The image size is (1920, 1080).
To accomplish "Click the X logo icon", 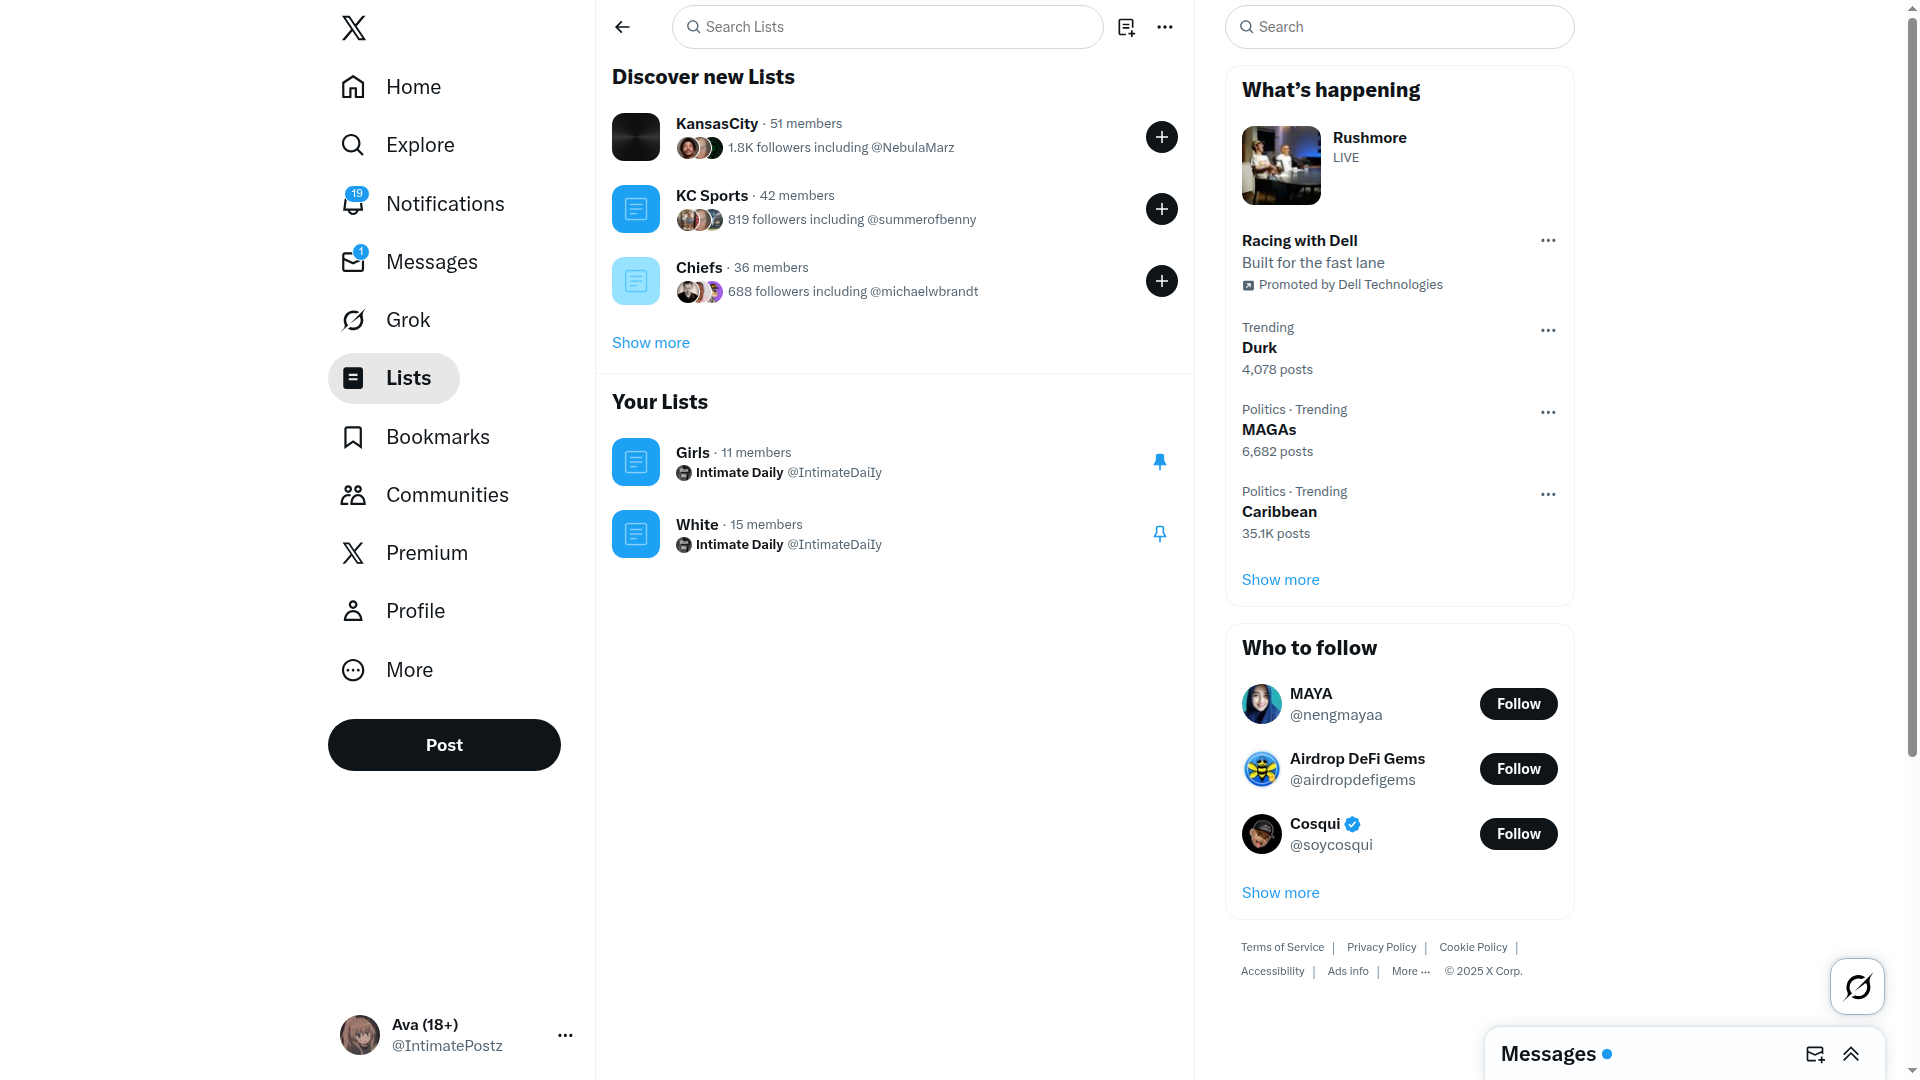I will coord(354,27).
